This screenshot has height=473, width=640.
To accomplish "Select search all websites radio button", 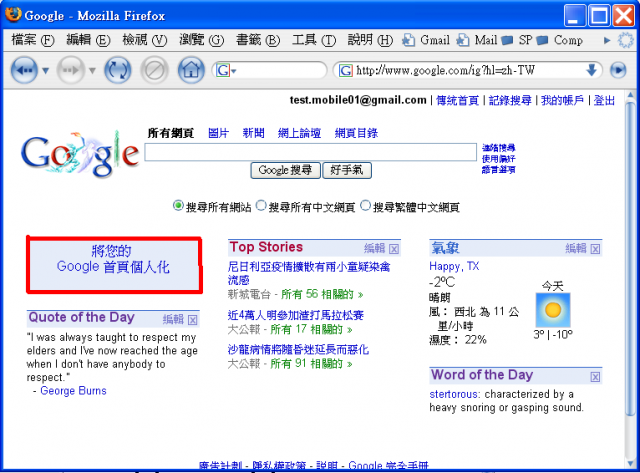I will (178, 205).
